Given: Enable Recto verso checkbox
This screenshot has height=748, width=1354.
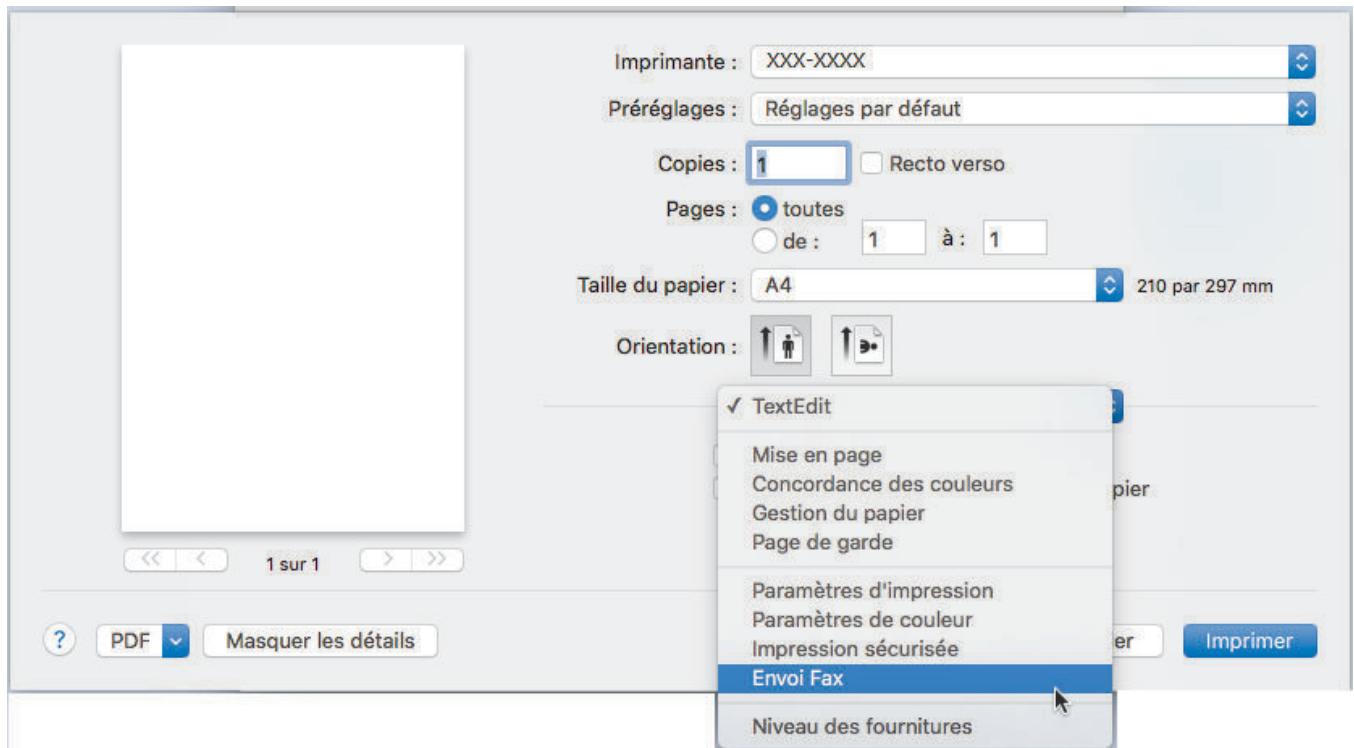Looking at the screenshot, I should pos(871,163).
